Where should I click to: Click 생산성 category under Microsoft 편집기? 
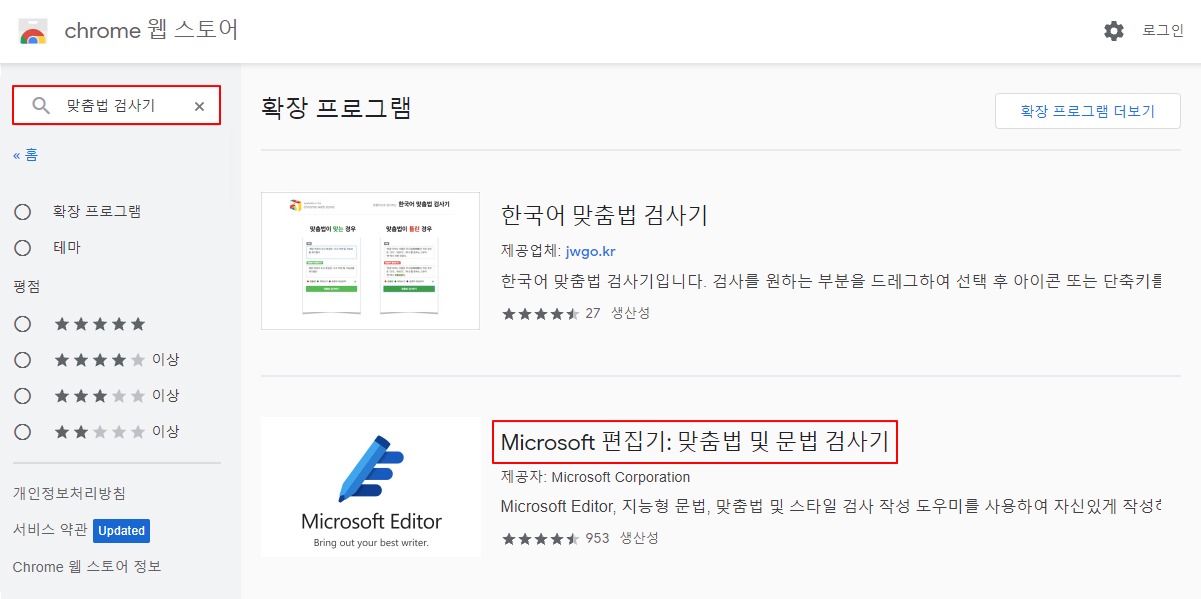click(639, 538)
